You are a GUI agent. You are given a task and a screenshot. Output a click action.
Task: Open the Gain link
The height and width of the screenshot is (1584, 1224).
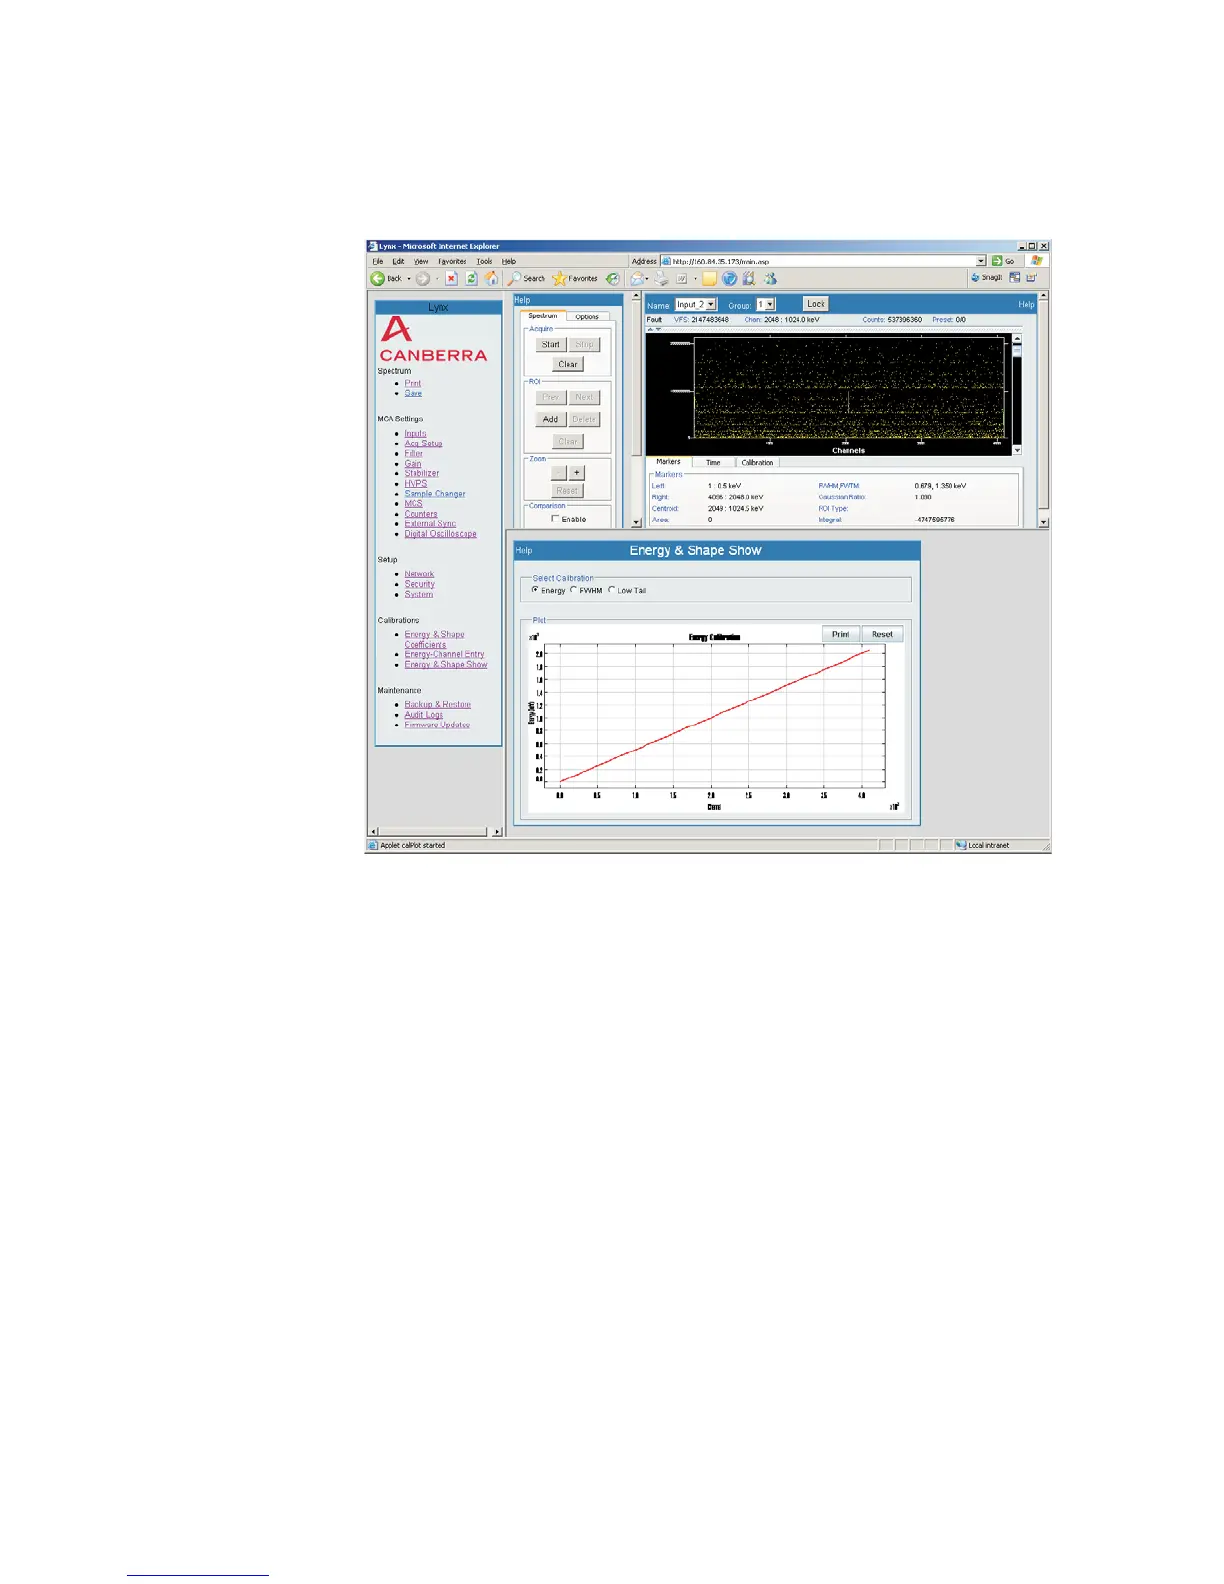413,464
